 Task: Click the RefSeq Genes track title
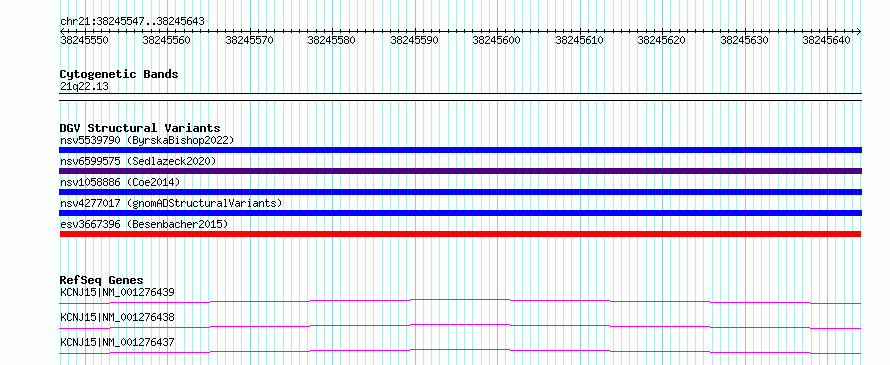[101, 280]
